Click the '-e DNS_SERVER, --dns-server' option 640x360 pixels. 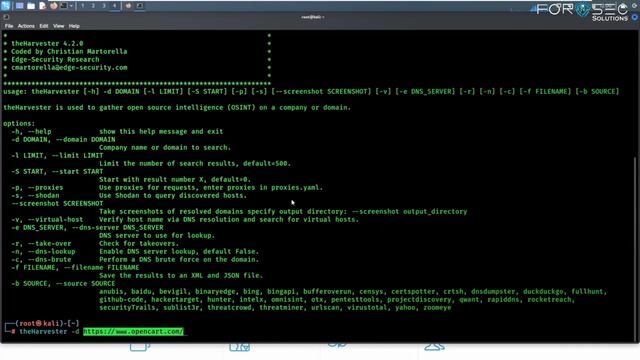point(87,227)
